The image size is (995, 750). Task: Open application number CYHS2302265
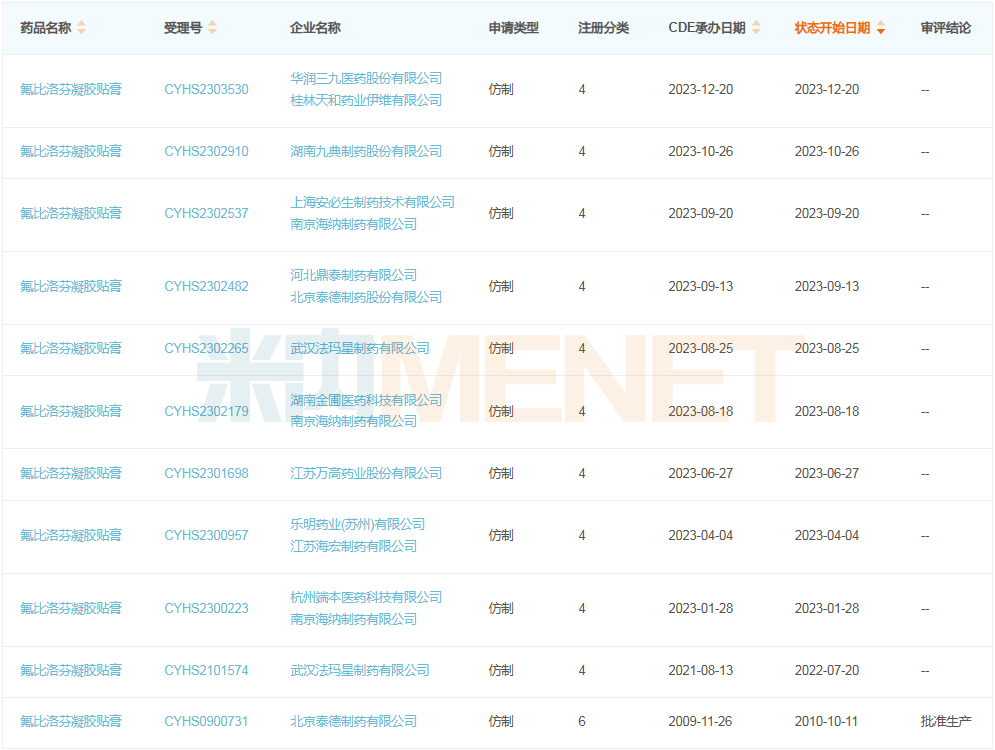click(206, 348)
